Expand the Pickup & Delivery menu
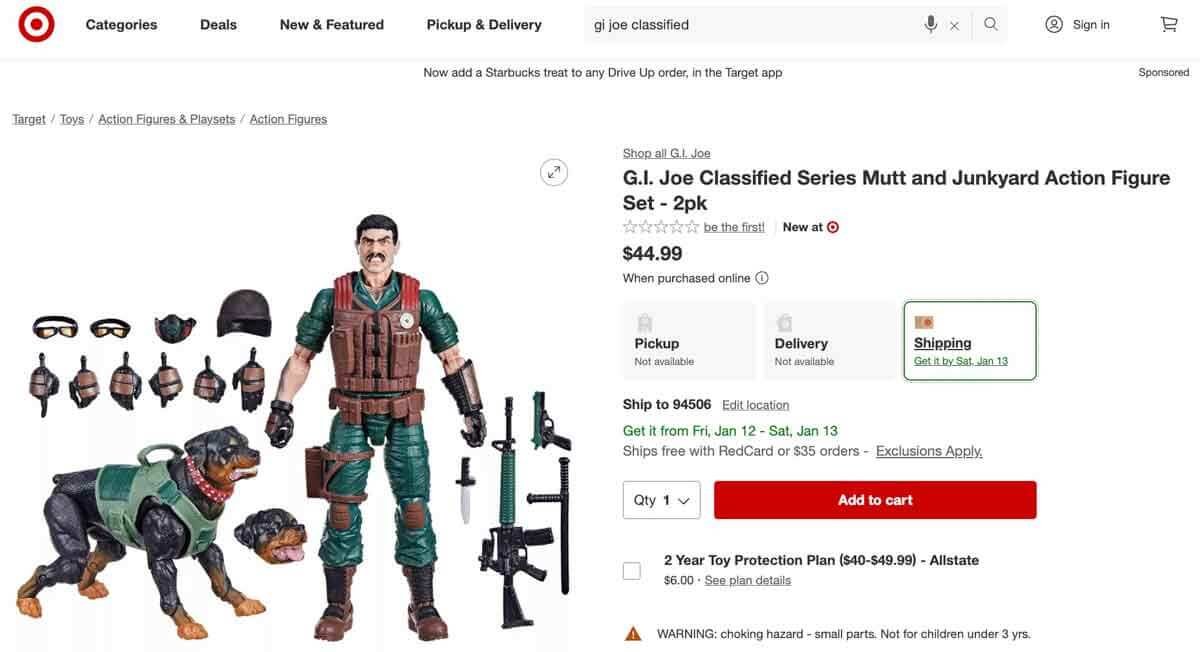This screenshot has height=652, width=1200. [483, 23]
